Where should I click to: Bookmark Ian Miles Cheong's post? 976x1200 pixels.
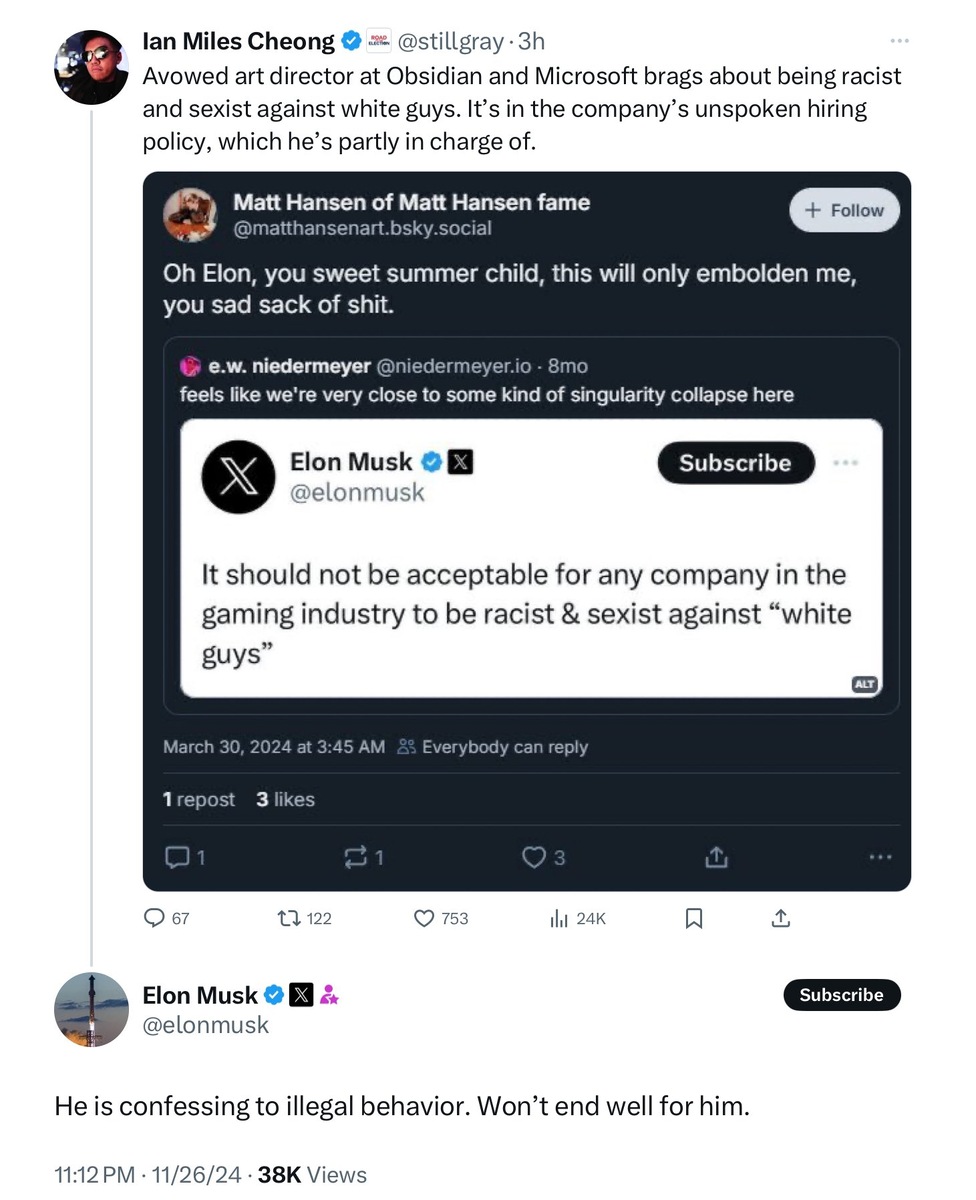(694, 918)
